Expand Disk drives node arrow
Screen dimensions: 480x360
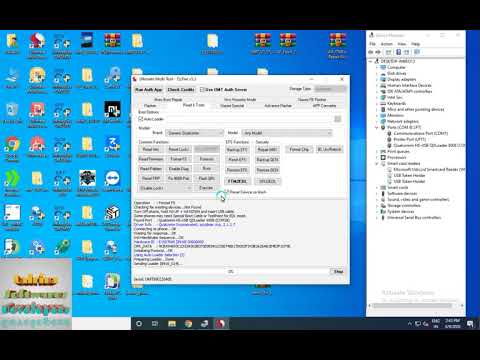pos(377,73)
